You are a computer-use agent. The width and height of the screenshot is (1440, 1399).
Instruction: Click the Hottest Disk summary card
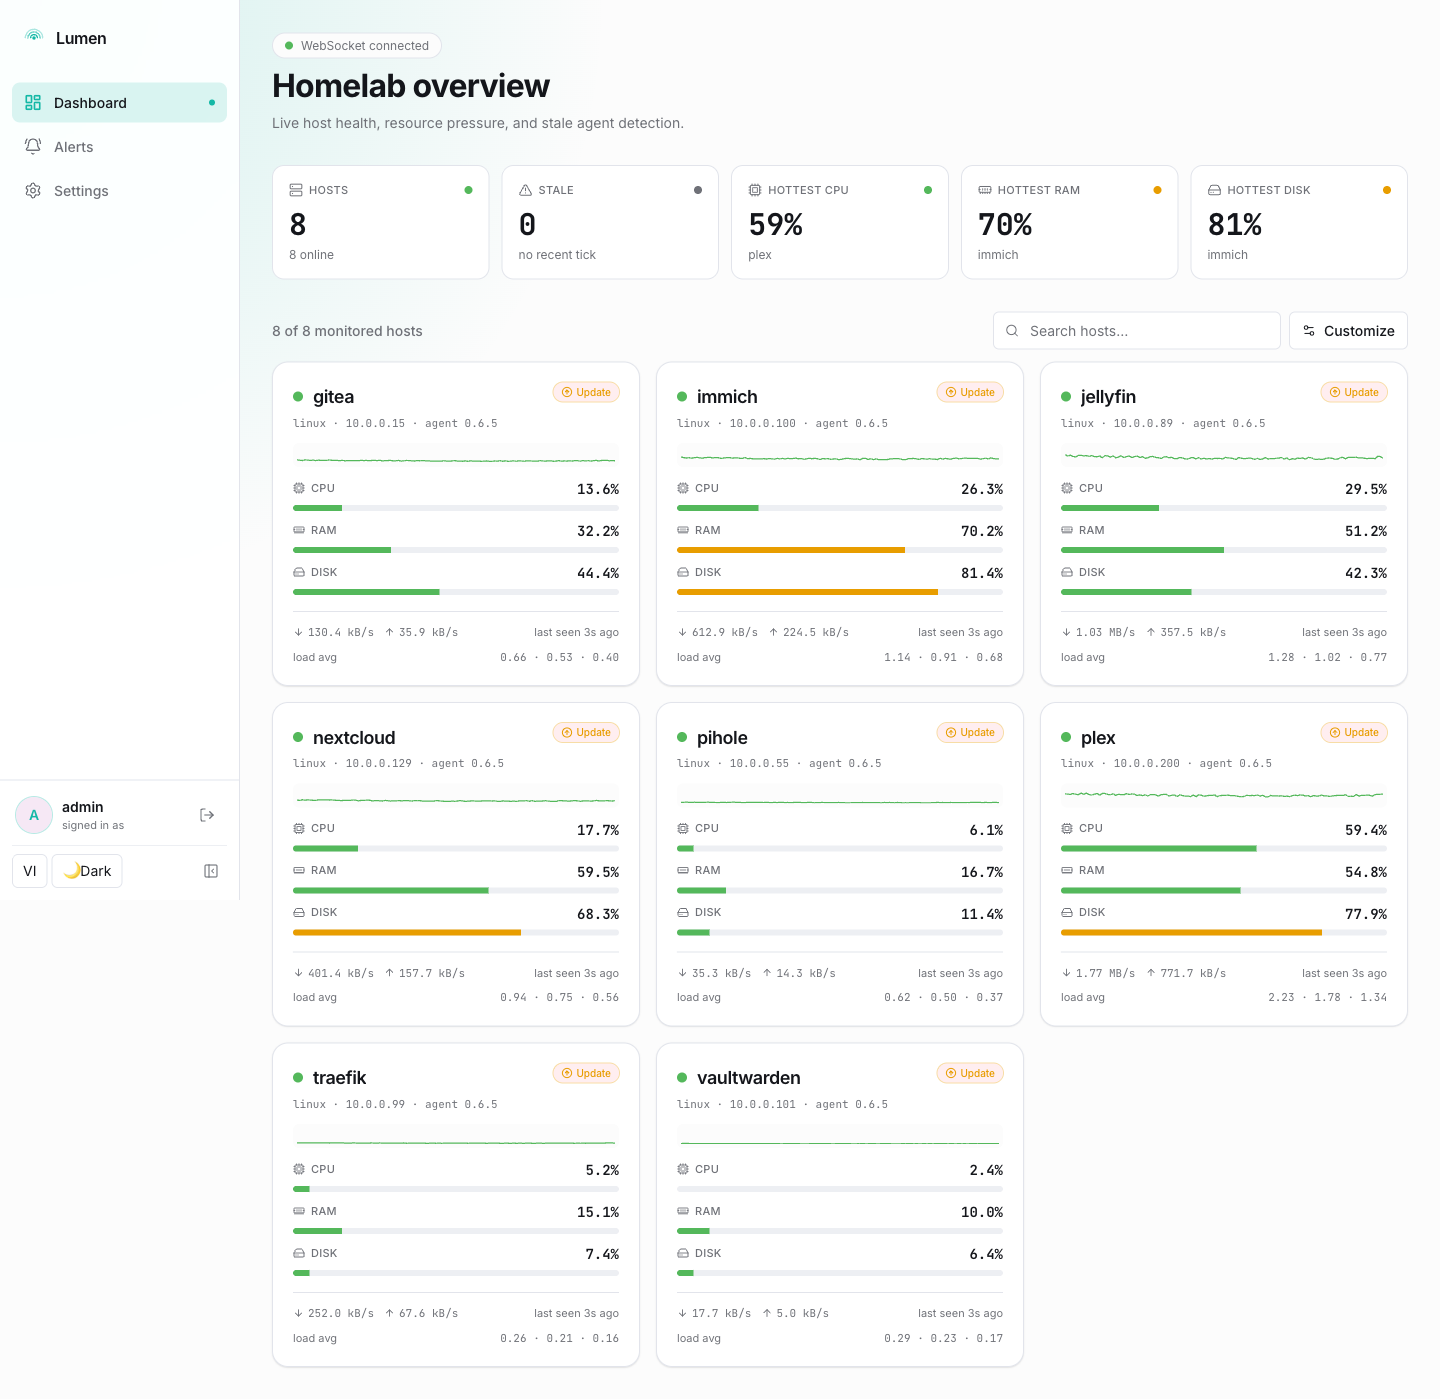(1299, 222)
